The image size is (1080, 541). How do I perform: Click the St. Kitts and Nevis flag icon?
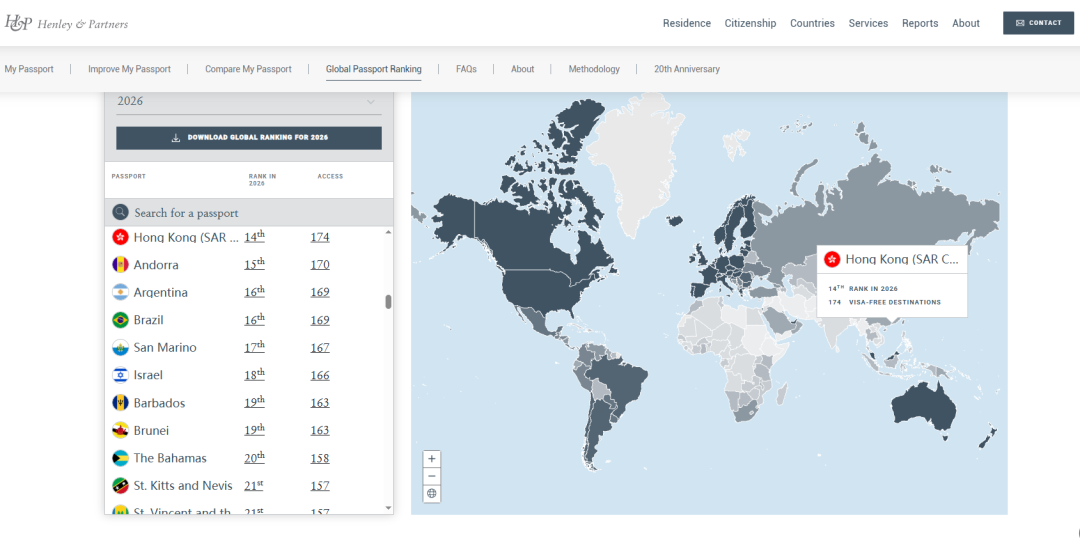coord(121,485)
